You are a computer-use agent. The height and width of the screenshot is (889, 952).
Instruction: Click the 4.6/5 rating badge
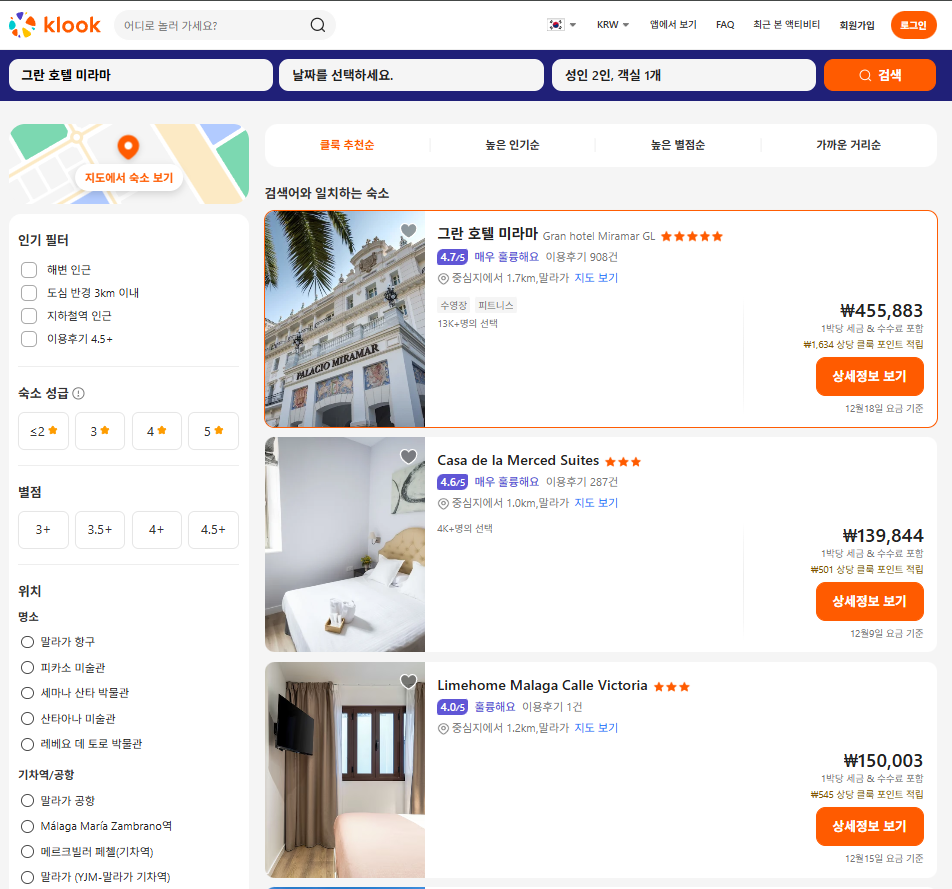[x=452, y=482]
